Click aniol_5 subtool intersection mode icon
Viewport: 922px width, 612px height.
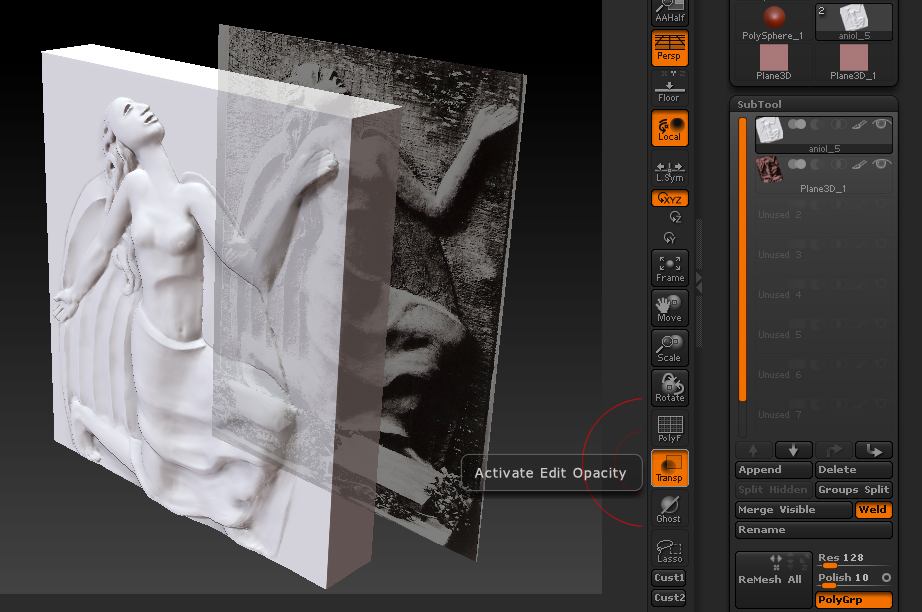tap(839, 125)
